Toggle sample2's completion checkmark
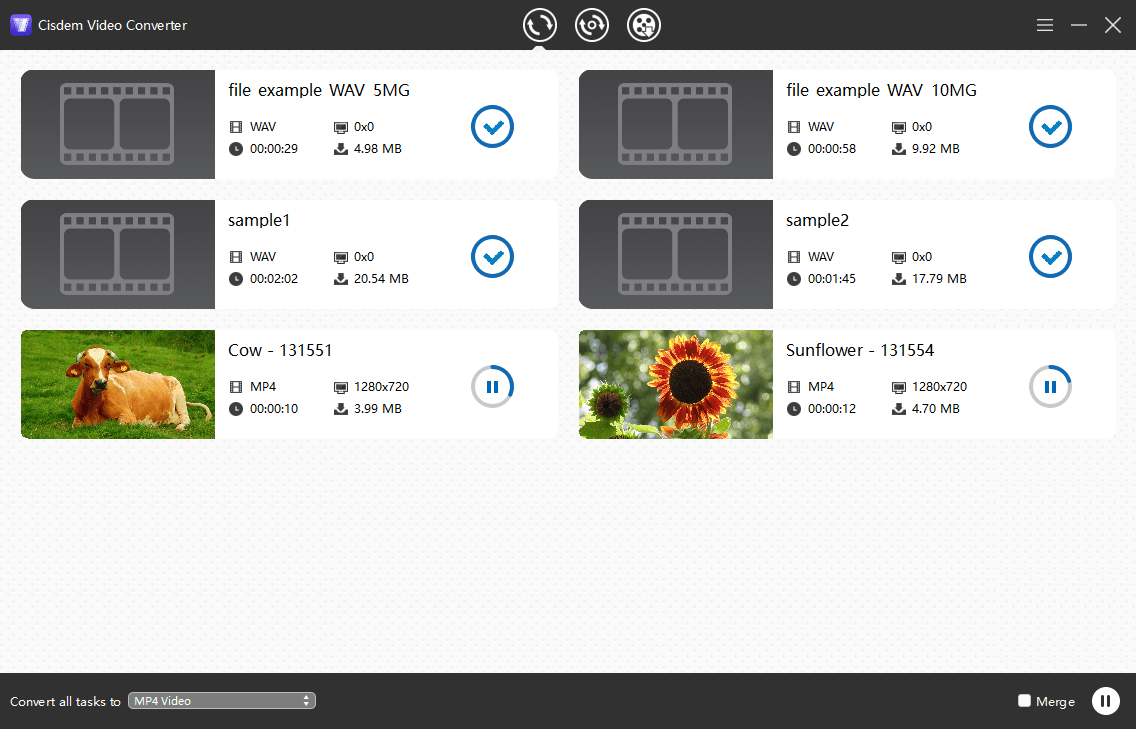1136x729 pixels. click(1050, 257)
